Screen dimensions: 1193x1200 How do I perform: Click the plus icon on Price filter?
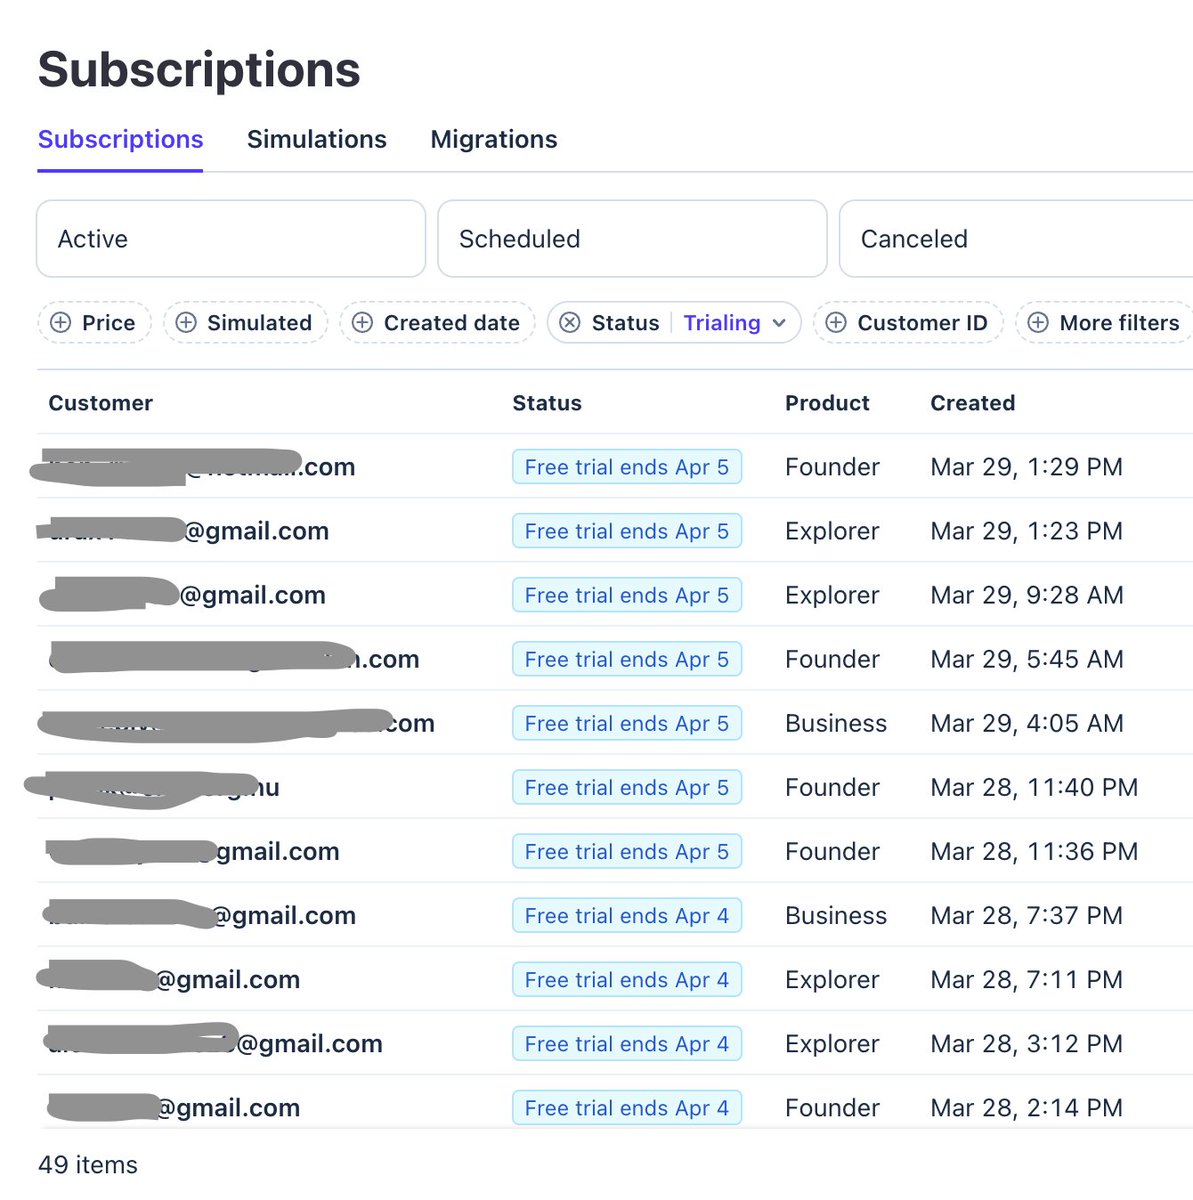coord(61,322)
